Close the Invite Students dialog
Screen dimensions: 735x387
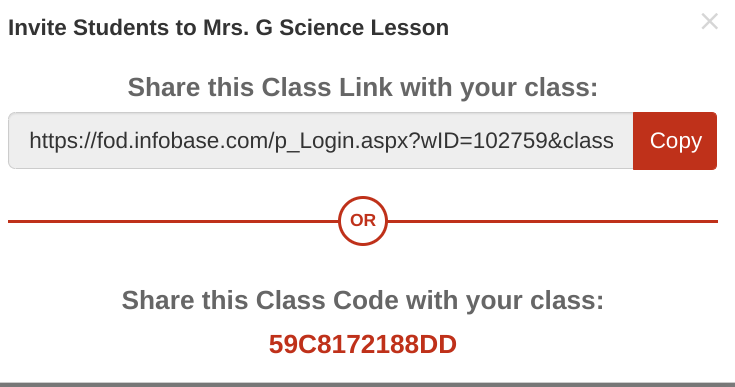pos(710,22)
